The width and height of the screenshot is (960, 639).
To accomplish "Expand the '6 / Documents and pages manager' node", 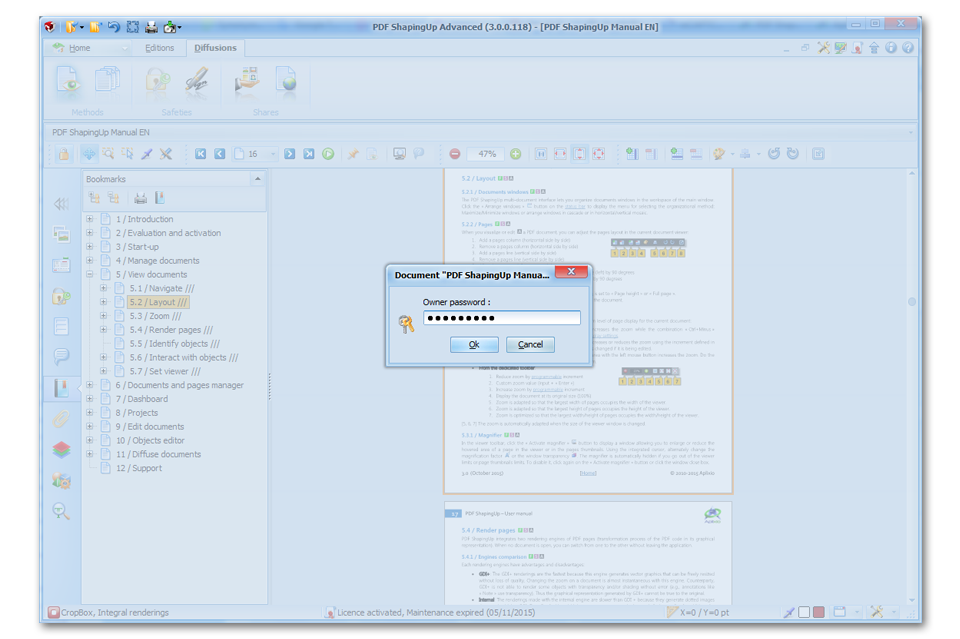I will coord(90,385).
